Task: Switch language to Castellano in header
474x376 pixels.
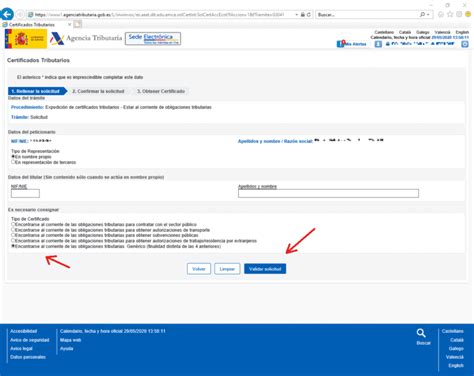Action: pos(384,32)
